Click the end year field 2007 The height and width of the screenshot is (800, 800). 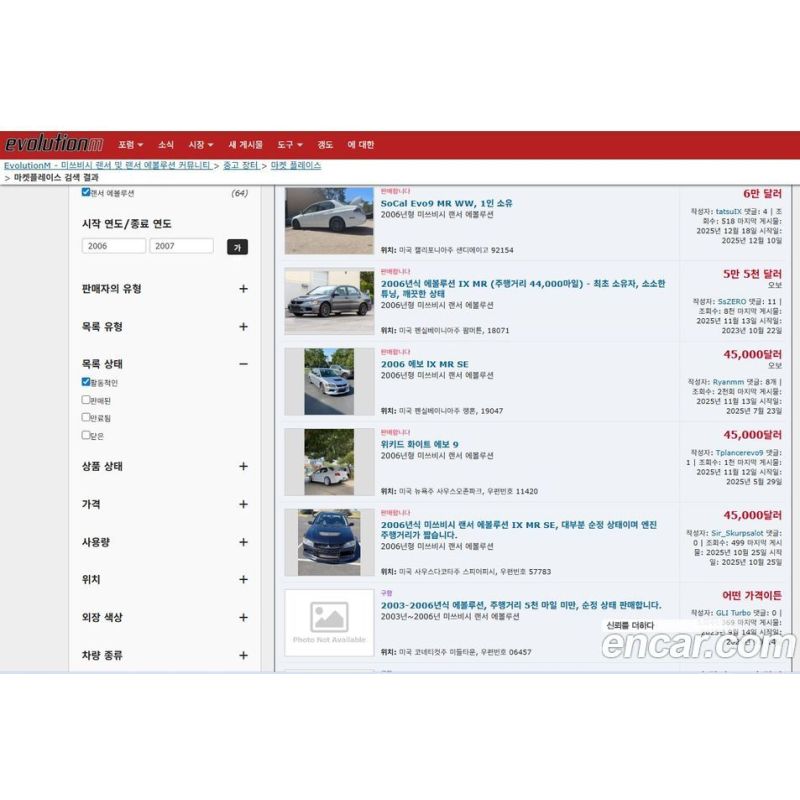(x=182, y=246)
